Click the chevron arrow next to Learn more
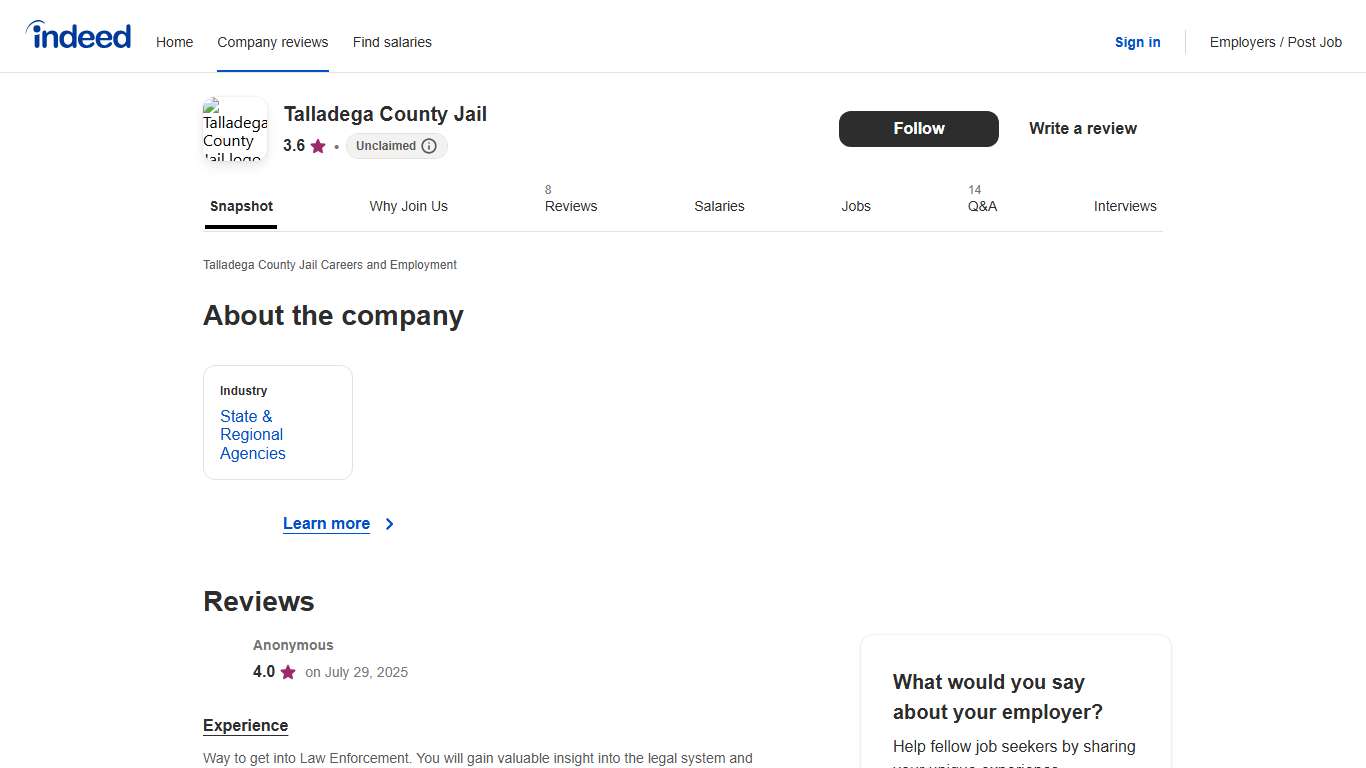Viewport: 1366px width, 768px height. click(390, 524)
